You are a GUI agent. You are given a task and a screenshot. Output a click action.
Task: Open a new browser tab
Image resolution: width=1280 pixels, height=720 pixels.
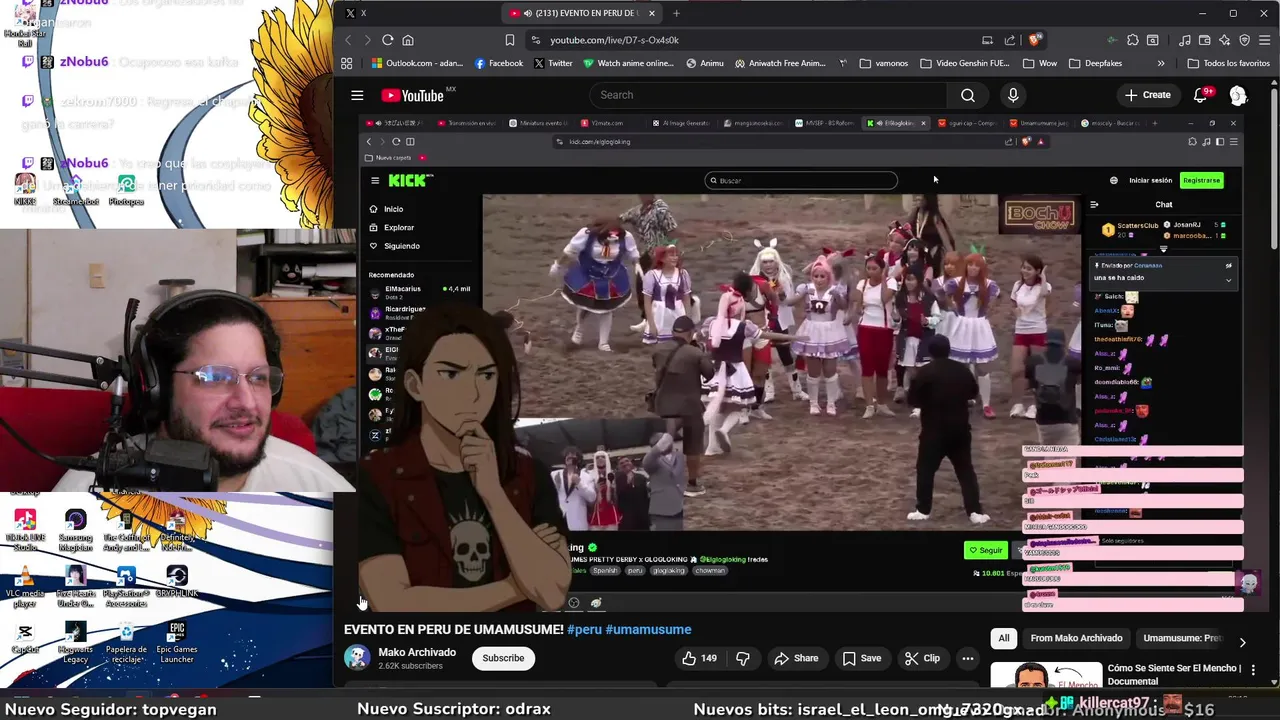676,13
